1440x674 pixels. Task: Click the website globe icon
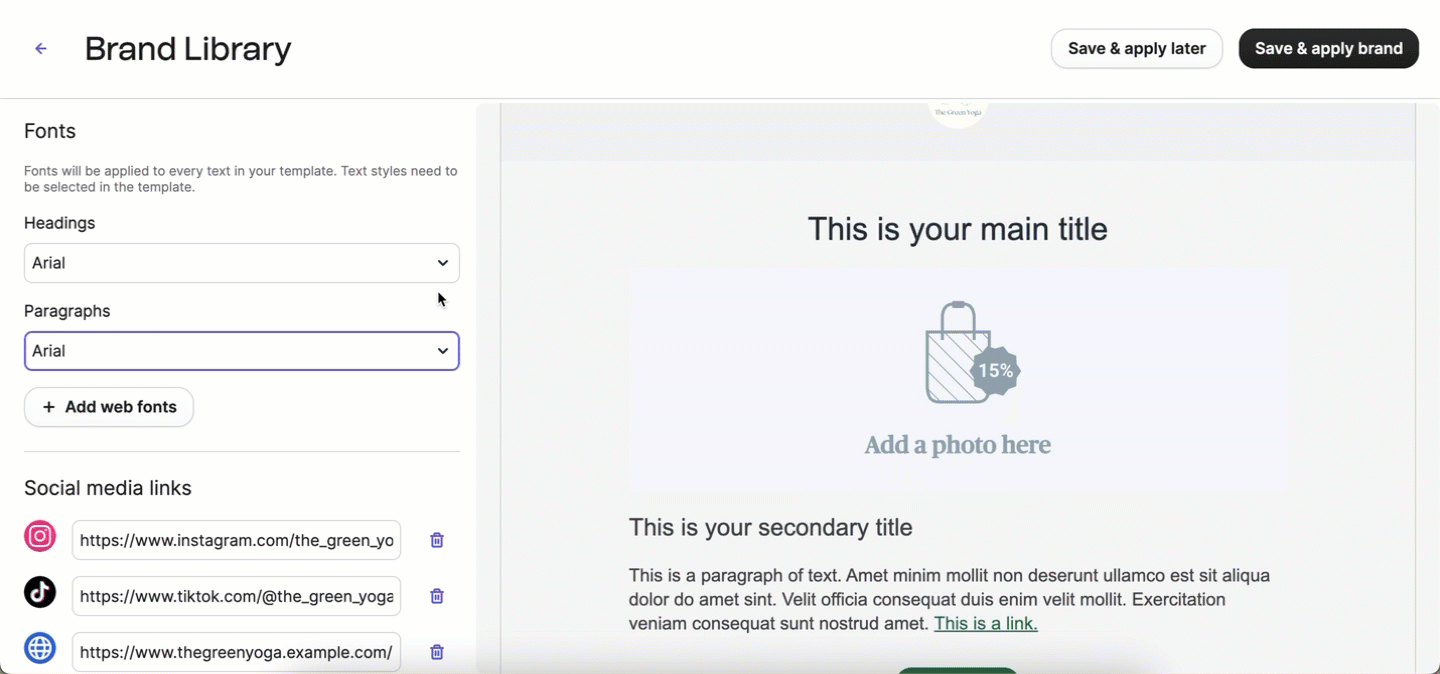click(x=40, y=649)
